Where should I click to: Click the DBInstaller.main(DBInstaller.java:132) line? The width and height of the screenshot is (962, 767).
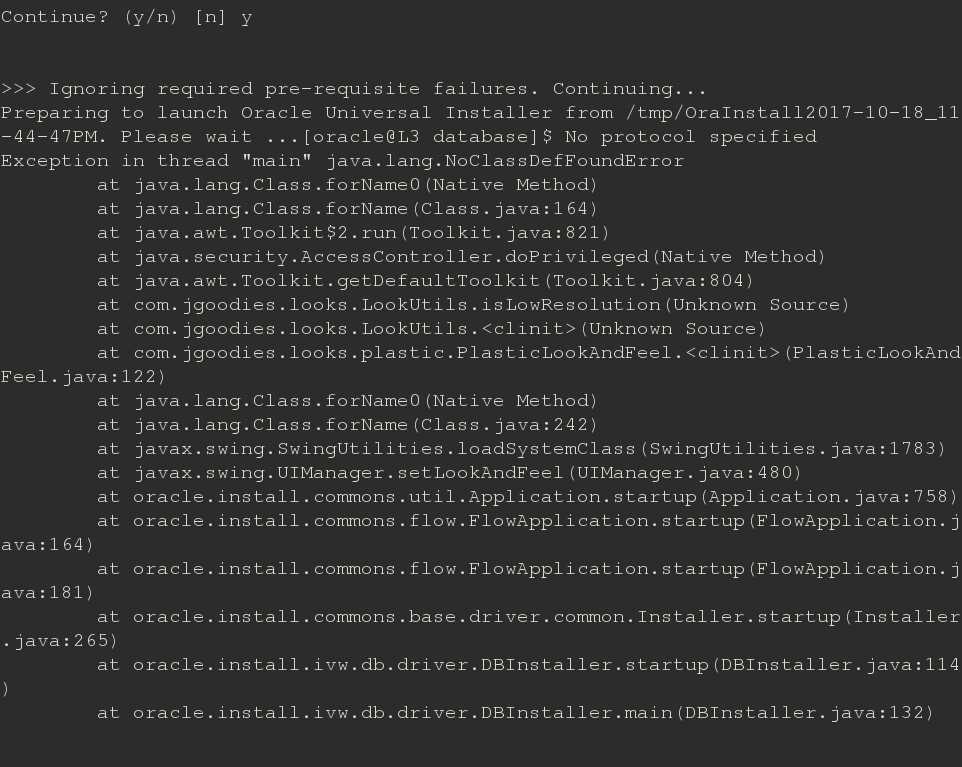[x=515, y=712]
